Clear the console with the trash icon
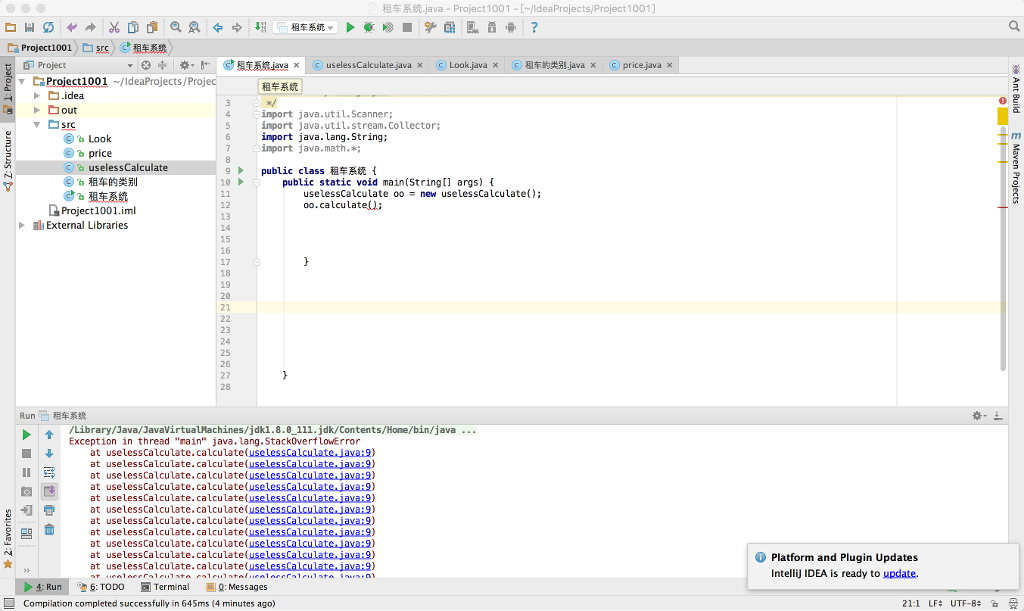Image resolution: width=1024 pixels, height=611 pixels. click(49, 529)
